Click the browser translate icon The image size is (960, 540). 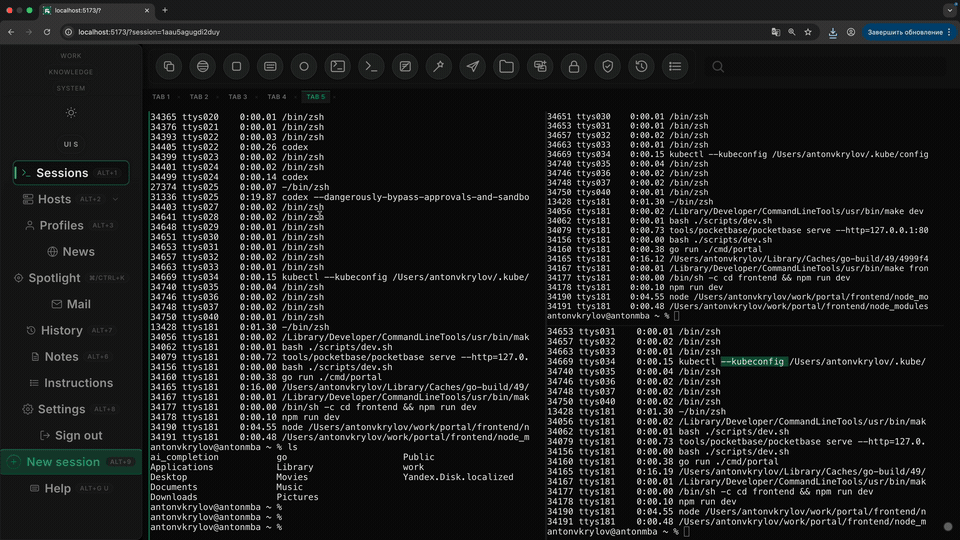776,32
